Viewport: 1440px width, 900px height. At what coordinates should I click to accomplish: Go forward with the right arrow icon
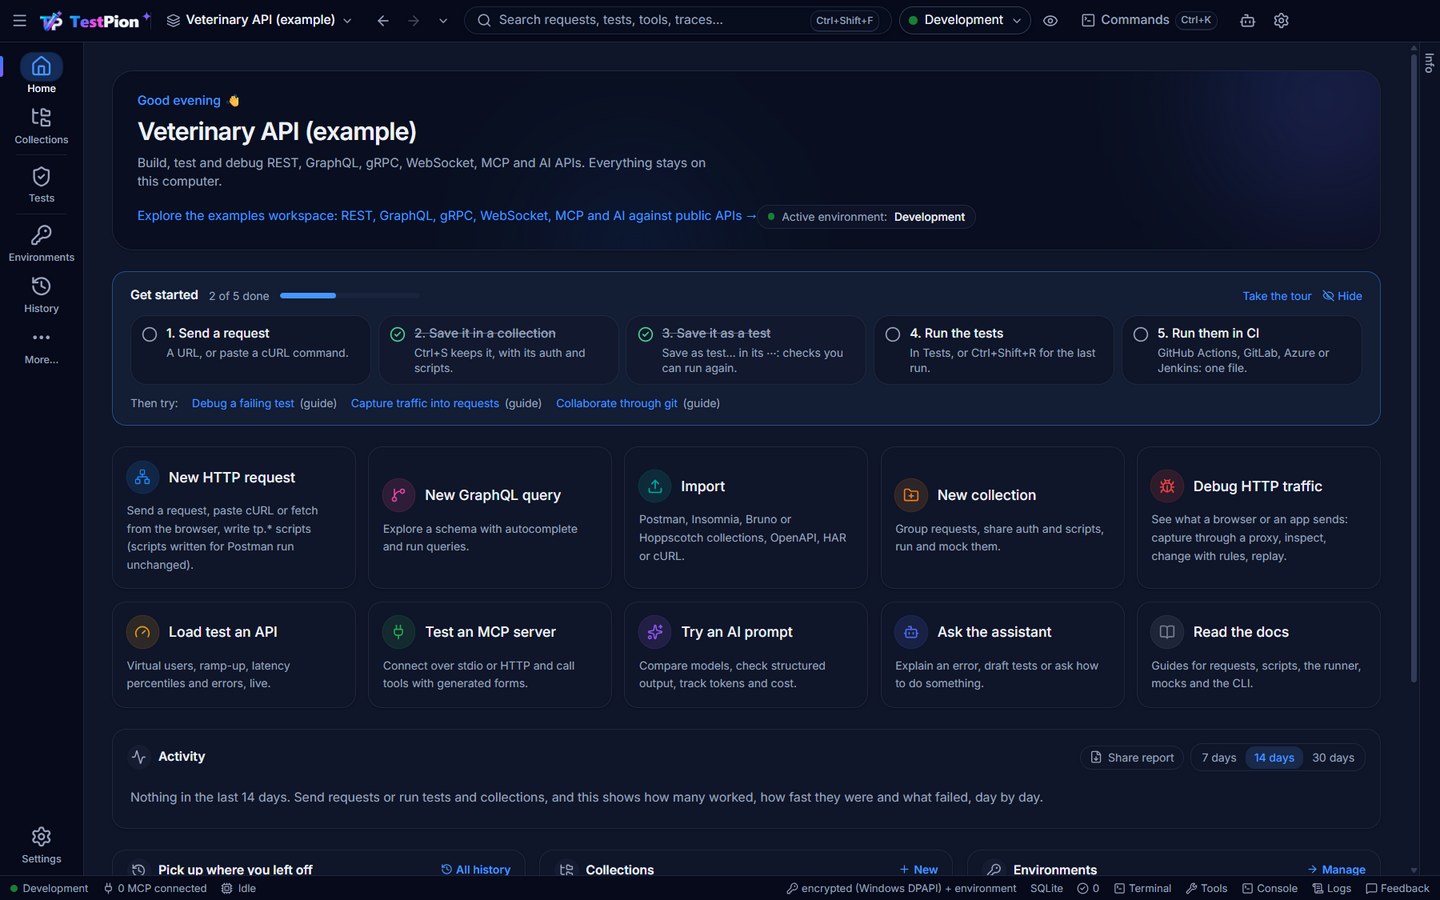(413, 20)
